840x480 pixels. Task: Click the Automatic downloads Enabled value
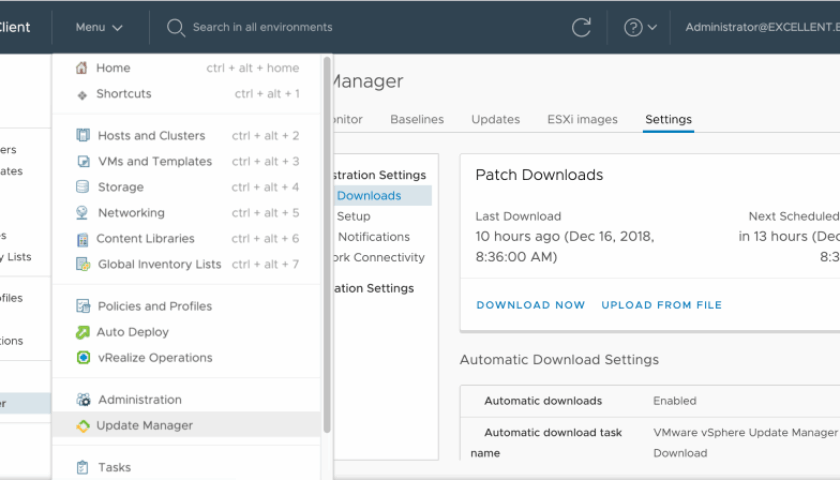674,401
